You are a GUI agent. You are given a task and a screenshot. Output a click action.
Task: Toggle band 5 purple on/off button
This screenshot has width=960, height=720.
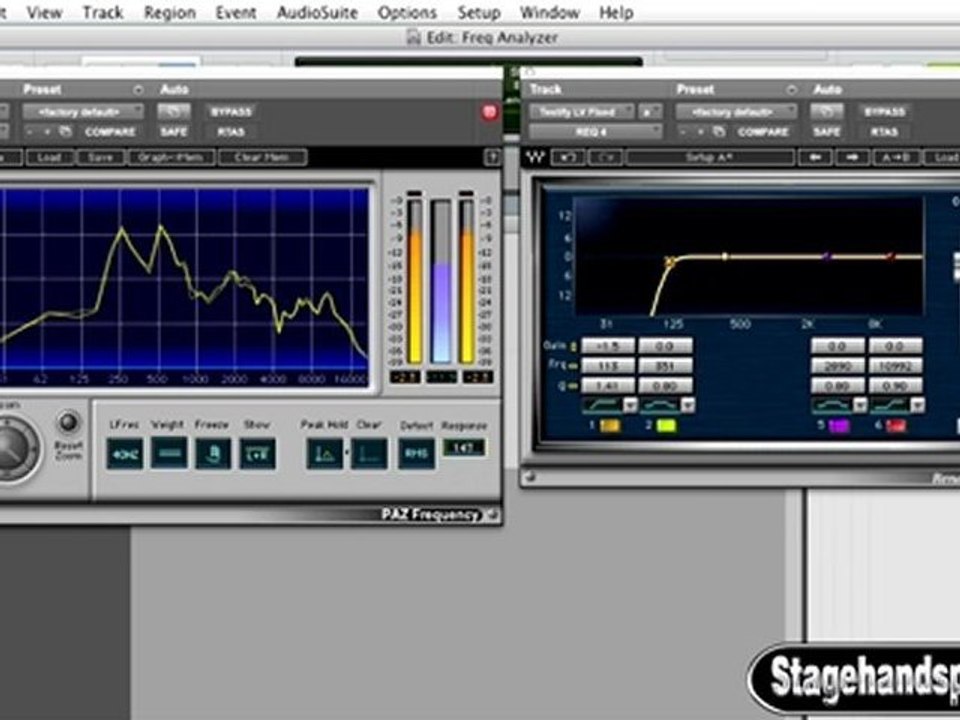click(x=839, y=426)
